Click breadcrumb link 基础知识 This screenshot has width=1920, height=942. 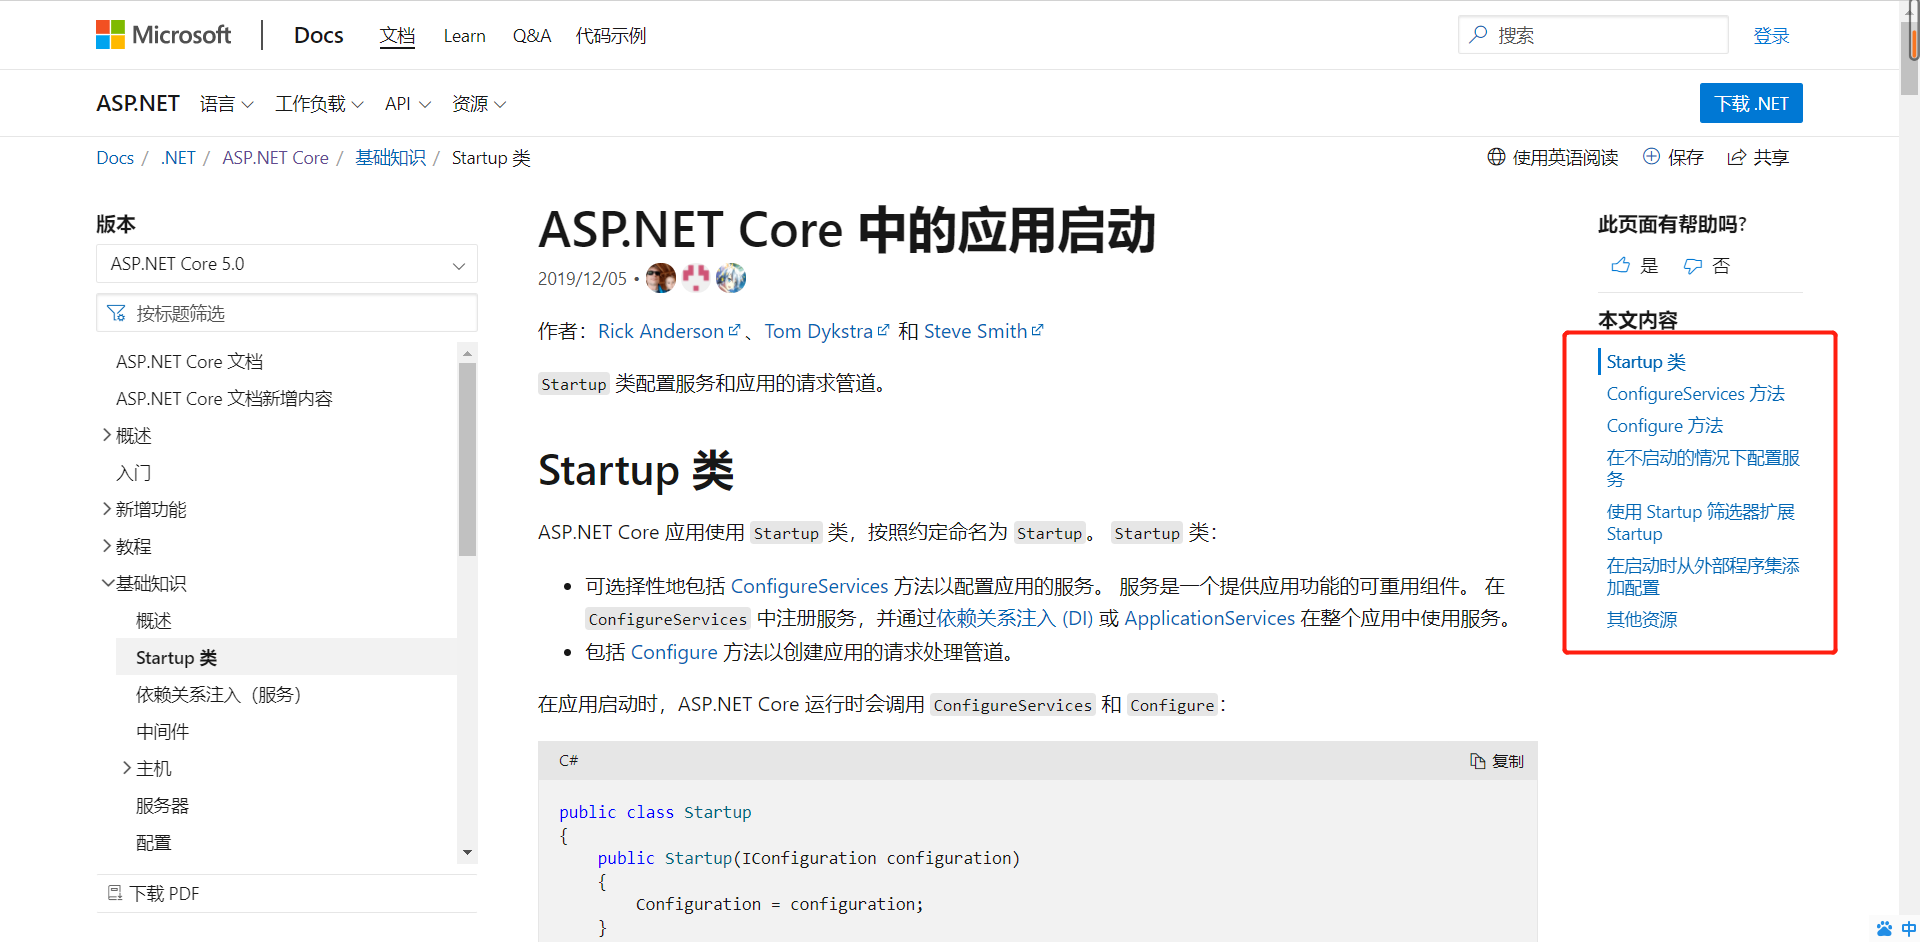pyautogui.click(x=391, y=158)
